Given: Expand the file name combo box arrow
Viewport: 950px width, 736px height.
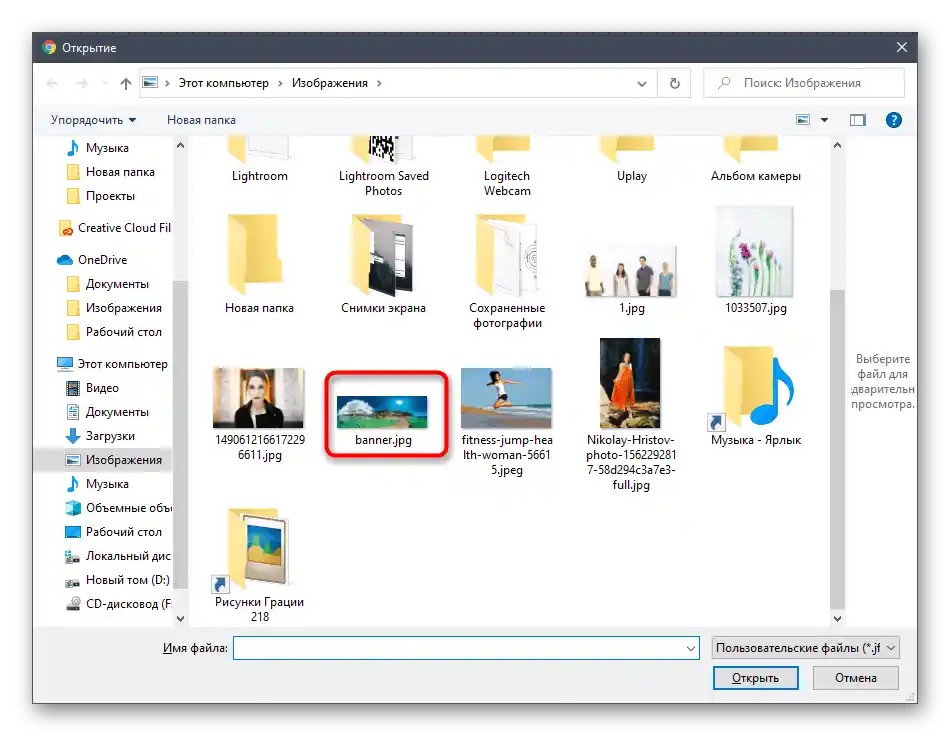Looking at the screenshot, I should 690,648.
